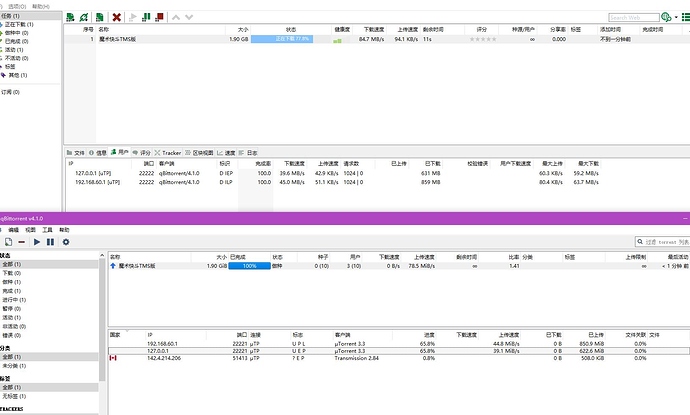This screenshot has width=690, height=415.
Task: Focus the Search Web input field
Action: pyautogui.click(x=634, y=17)
